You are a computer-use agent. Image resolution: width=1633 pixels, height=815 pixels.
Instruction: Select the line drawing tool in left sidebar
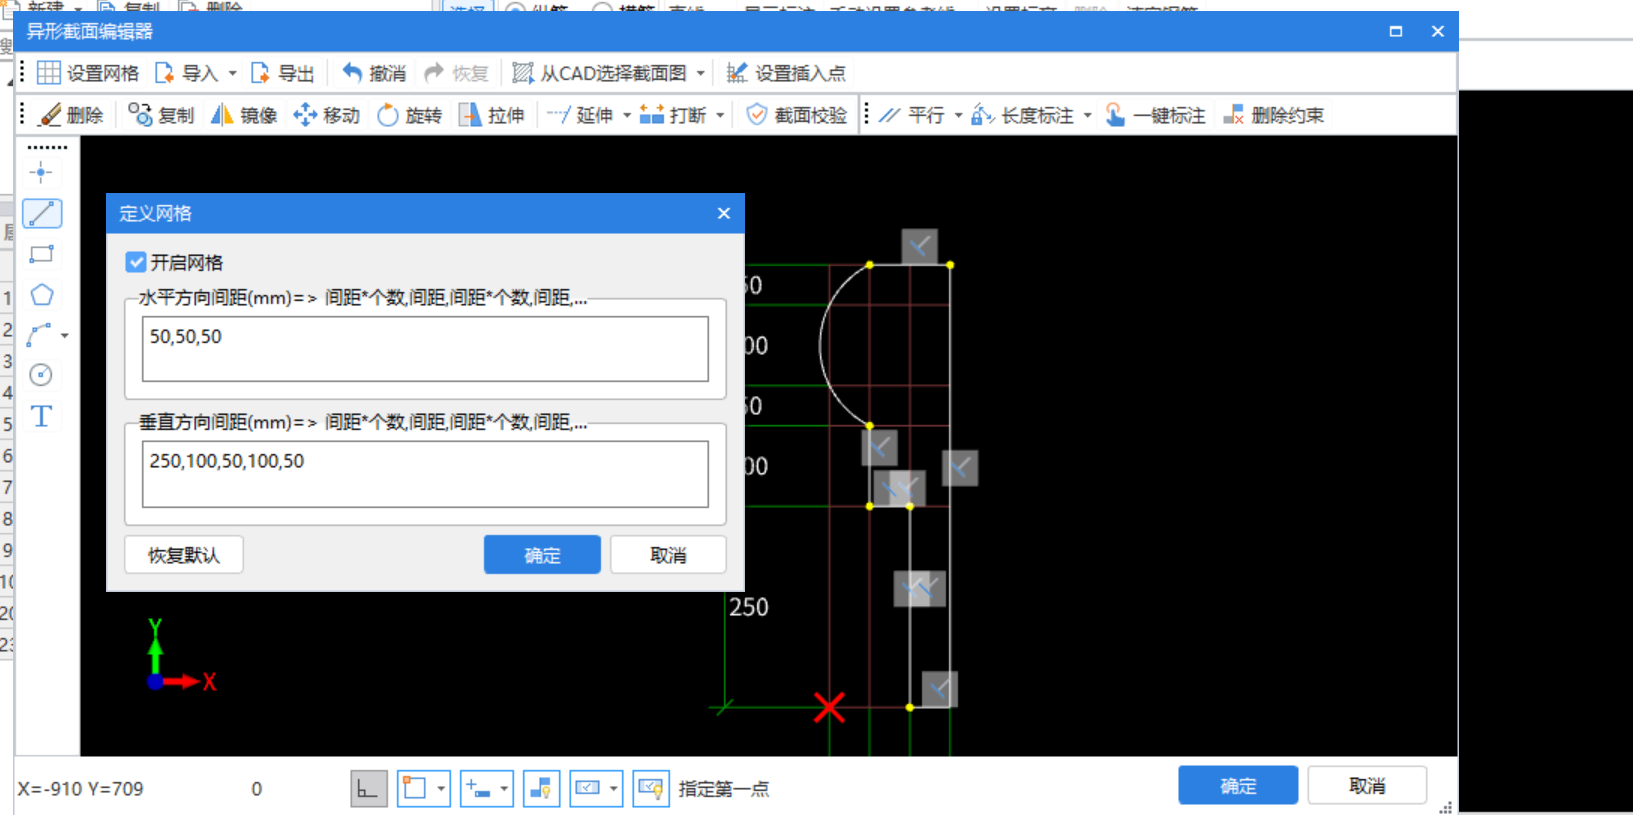41,213
